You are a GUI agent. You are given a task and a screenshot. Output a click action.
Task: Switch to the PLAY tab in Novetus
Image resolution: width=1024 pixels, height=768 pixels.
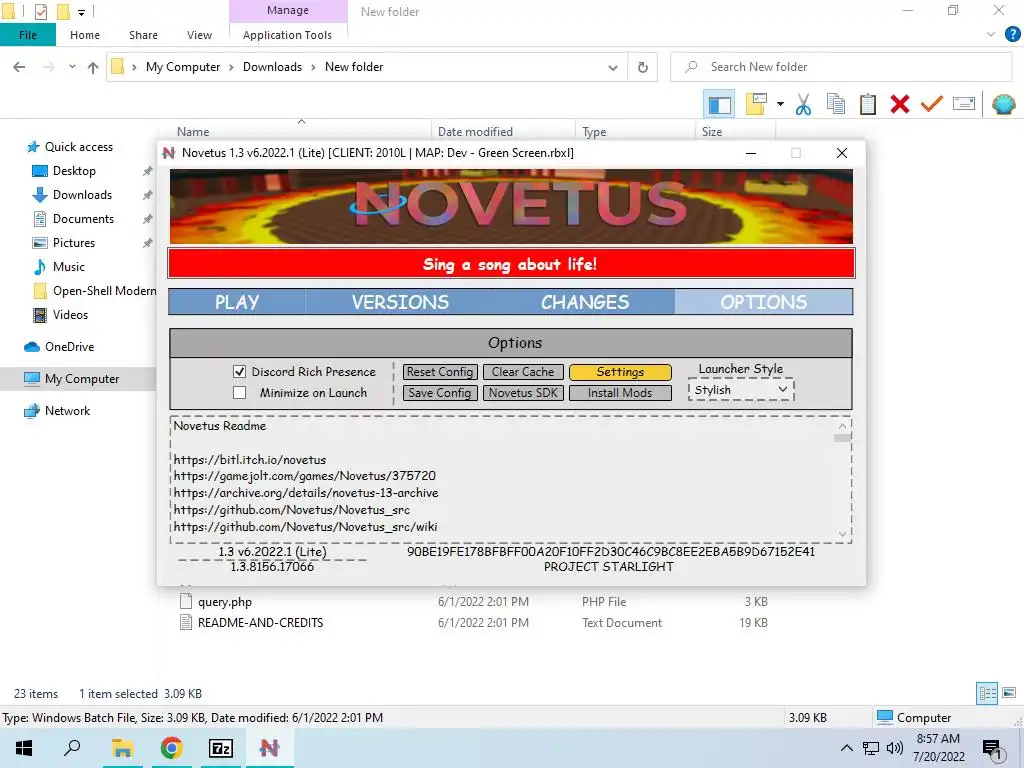237,302
